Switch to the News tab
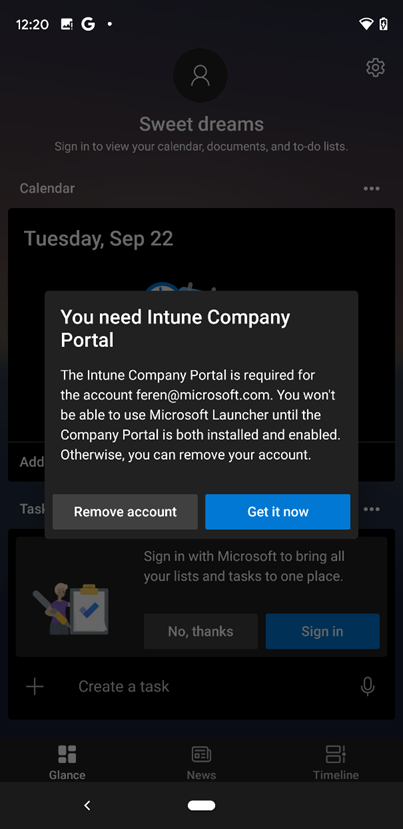403x829 pixels. 202,762
